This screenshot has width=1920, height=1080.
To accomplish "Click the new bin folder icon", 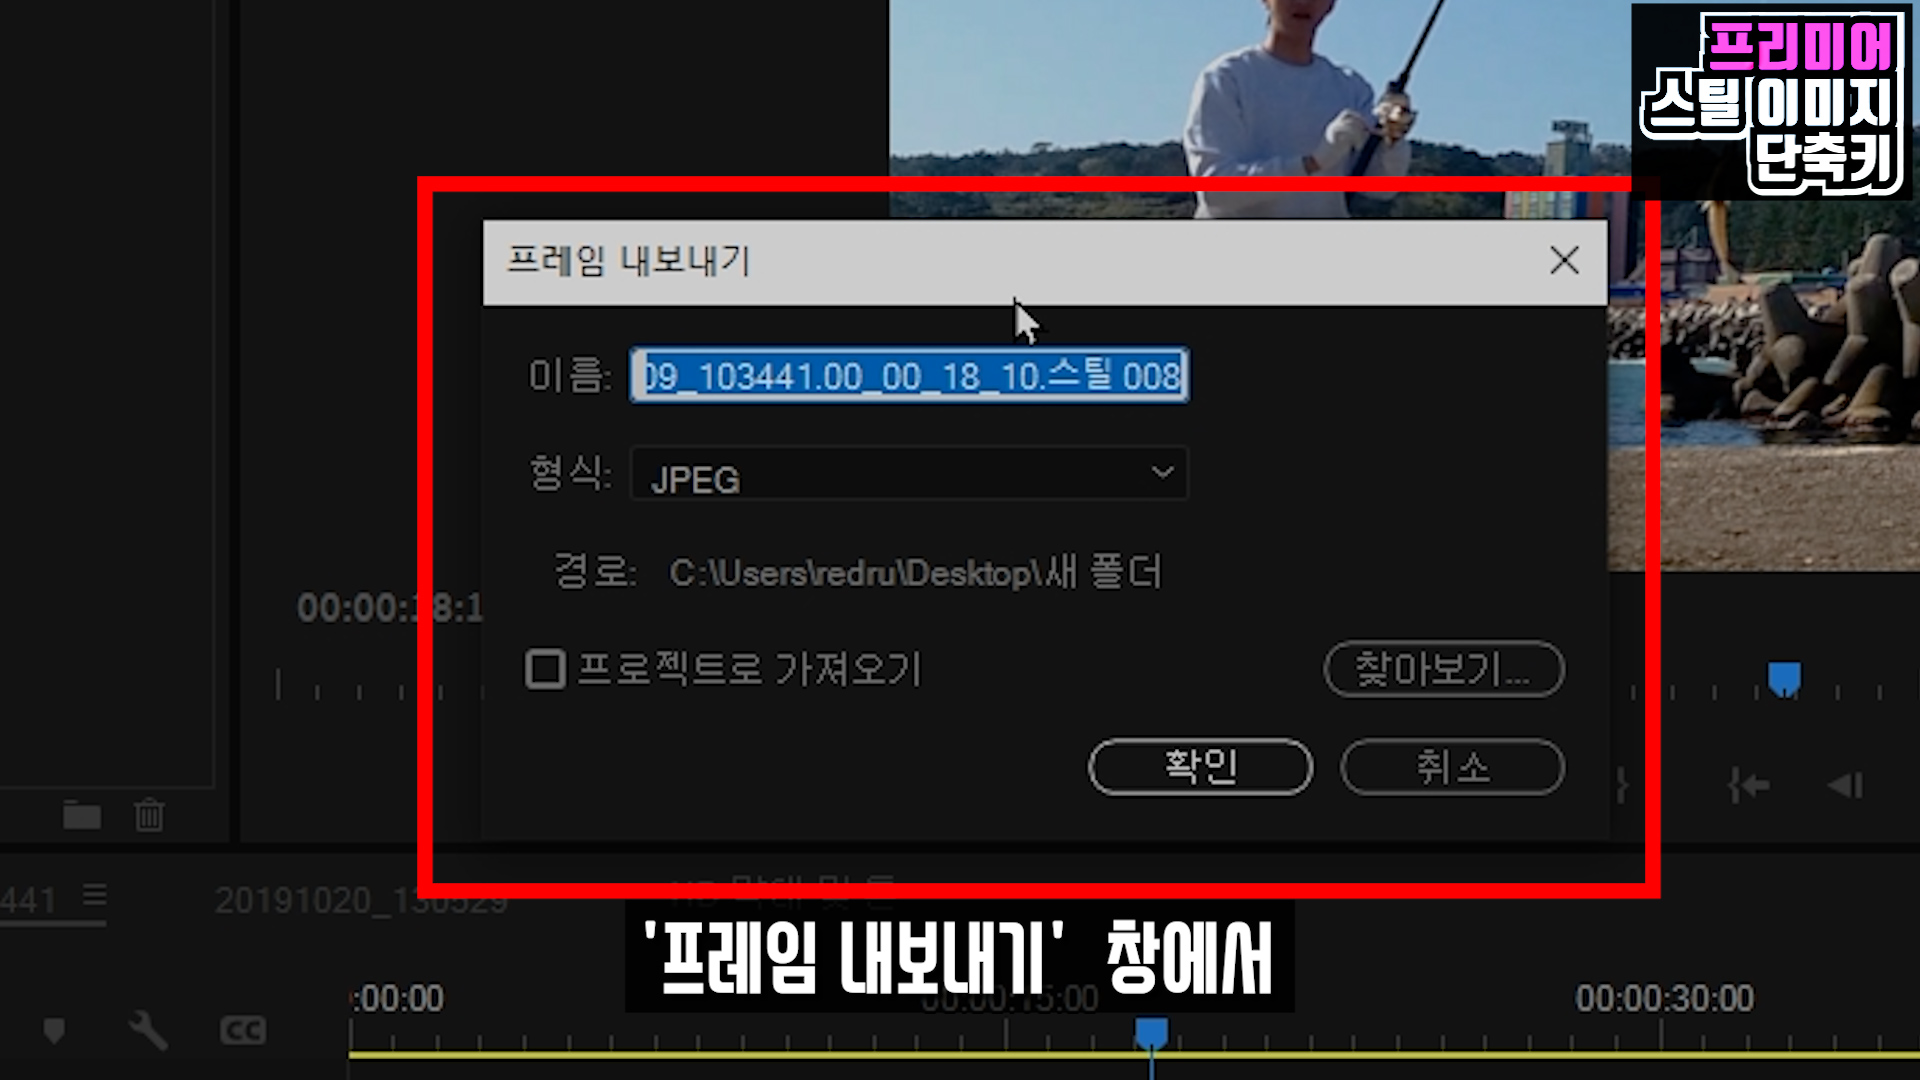I will pos(81,815).
